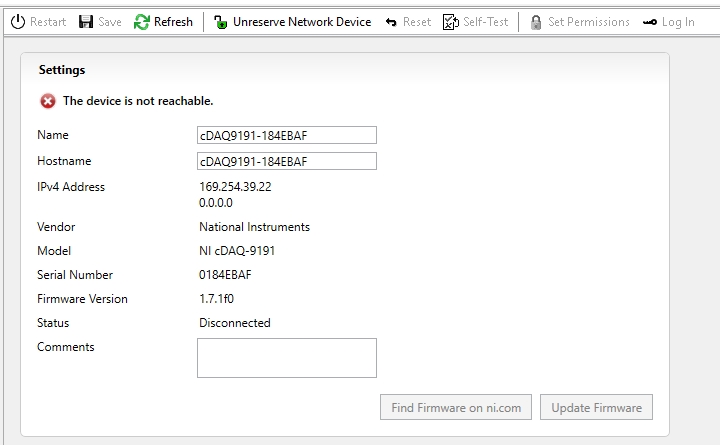The image size is (720, 445).
Task: Select Unreserve Network Device text
Action: (x=302, y=22)
